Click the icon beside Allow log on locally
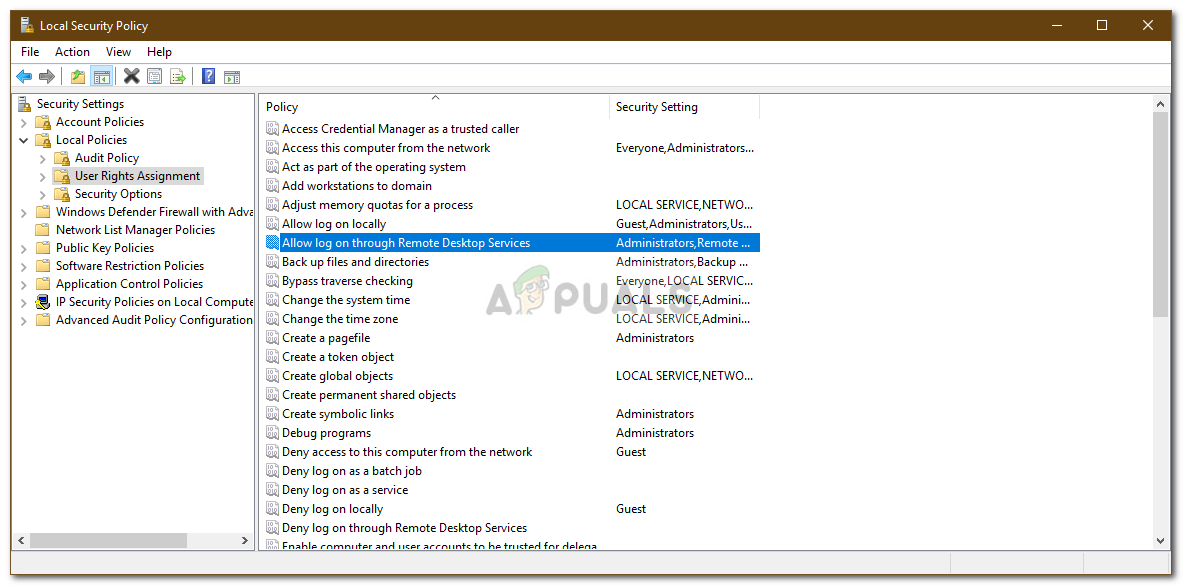Viewport: 1183px width, 586px height. tap(272, 224)
